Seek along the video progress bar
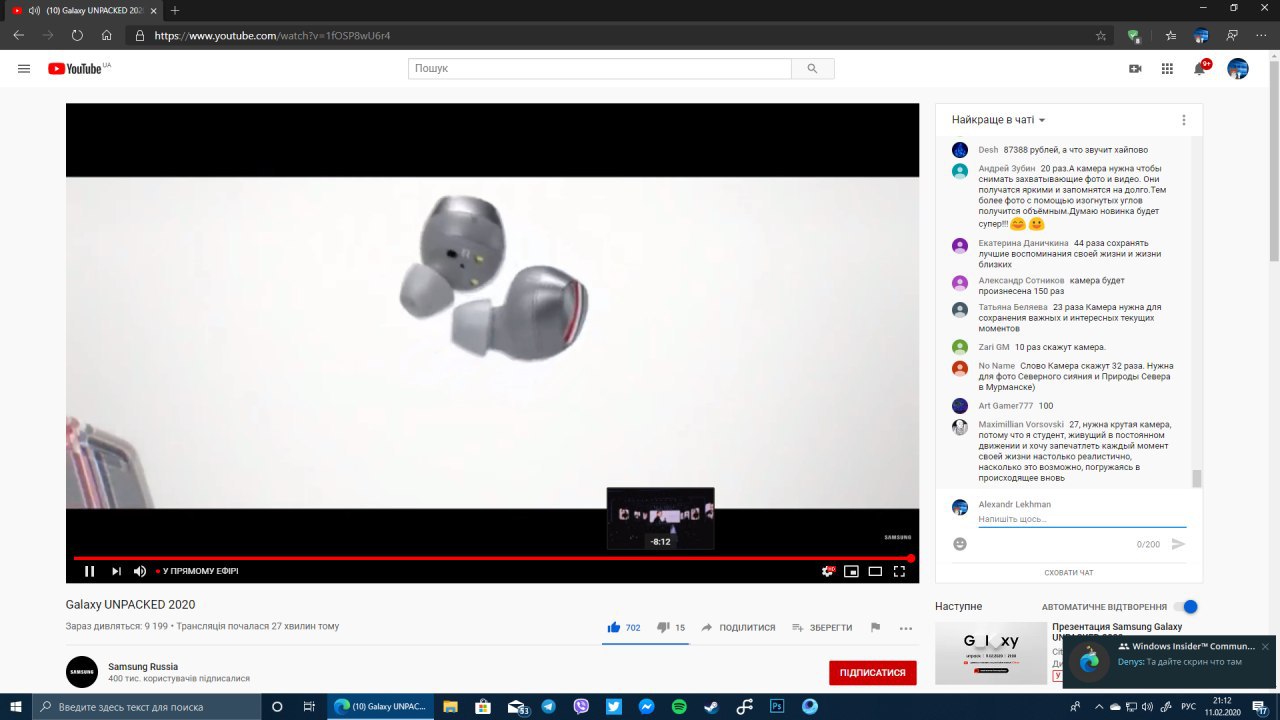This screenshot has height=720, width=1280. (492, 558)
